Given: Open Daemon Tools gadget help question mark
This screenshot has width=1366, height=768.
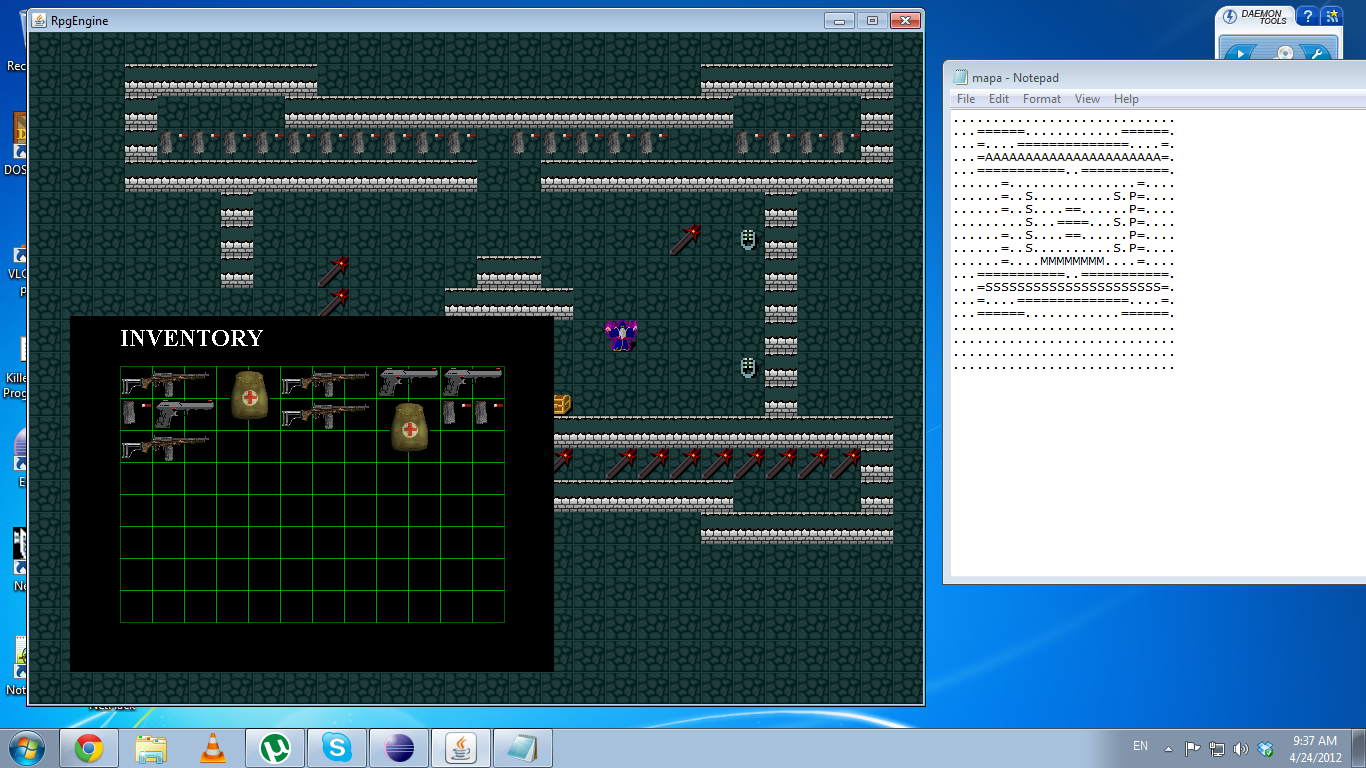Looking at the screenshot, I should (x=1306, y=17).
